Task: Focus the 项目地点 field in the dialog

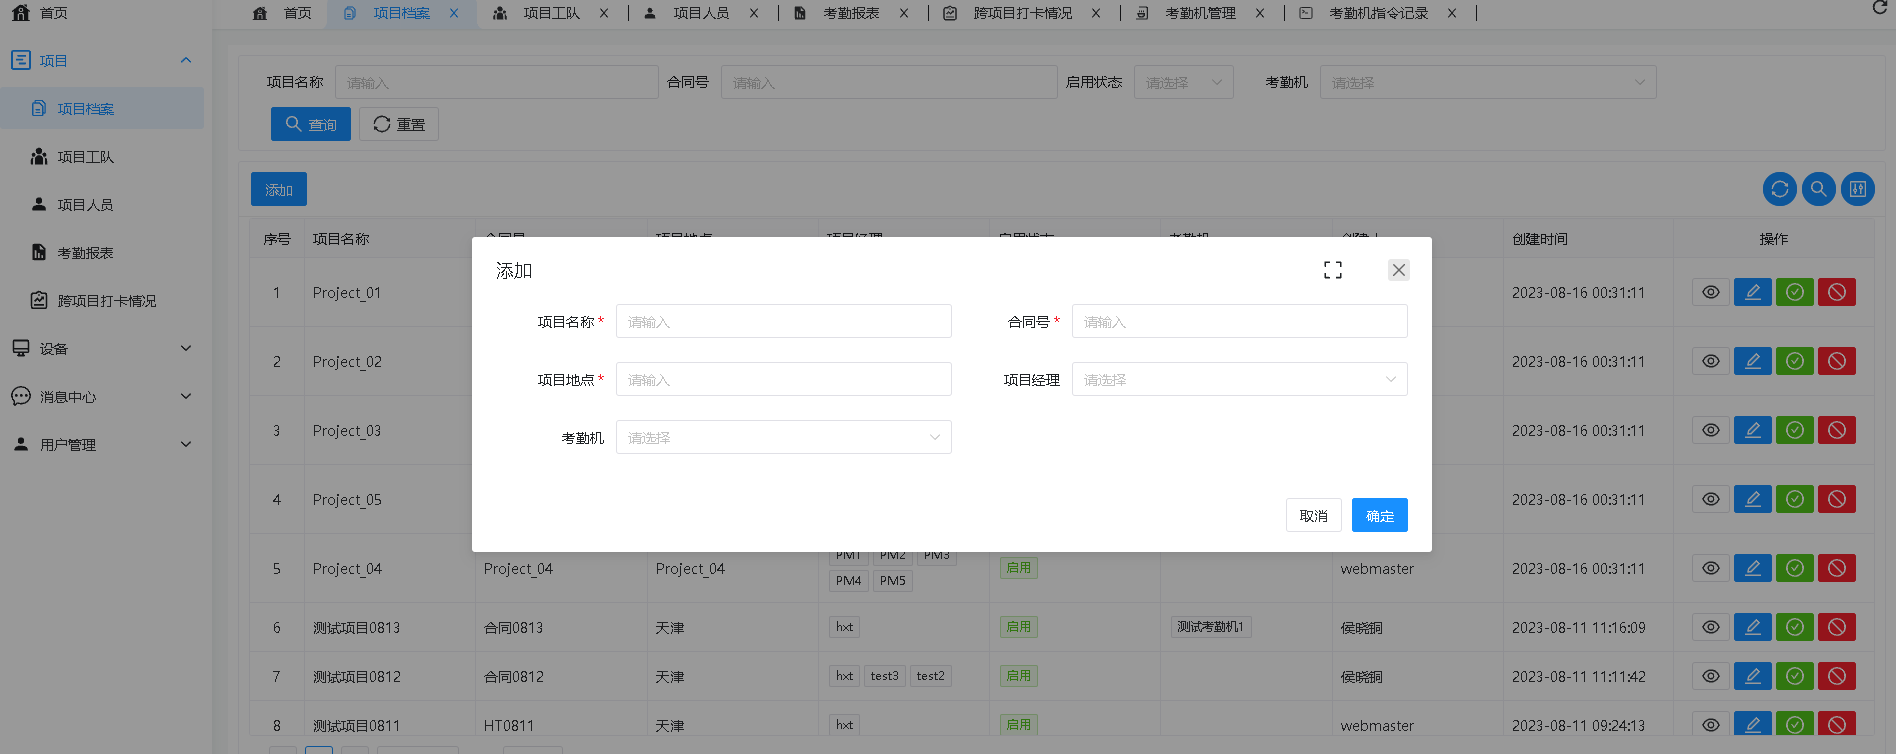Action: 784,379
